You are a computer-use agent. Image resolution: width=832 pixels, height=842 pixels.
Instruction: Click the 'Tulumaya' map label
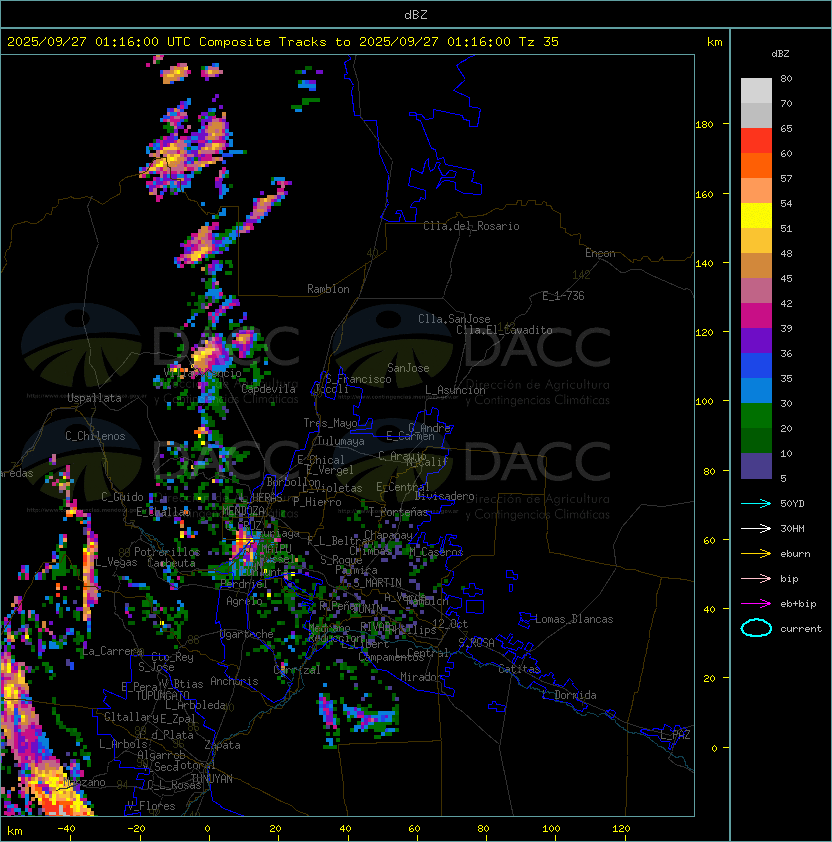click(x=341, y=441)
